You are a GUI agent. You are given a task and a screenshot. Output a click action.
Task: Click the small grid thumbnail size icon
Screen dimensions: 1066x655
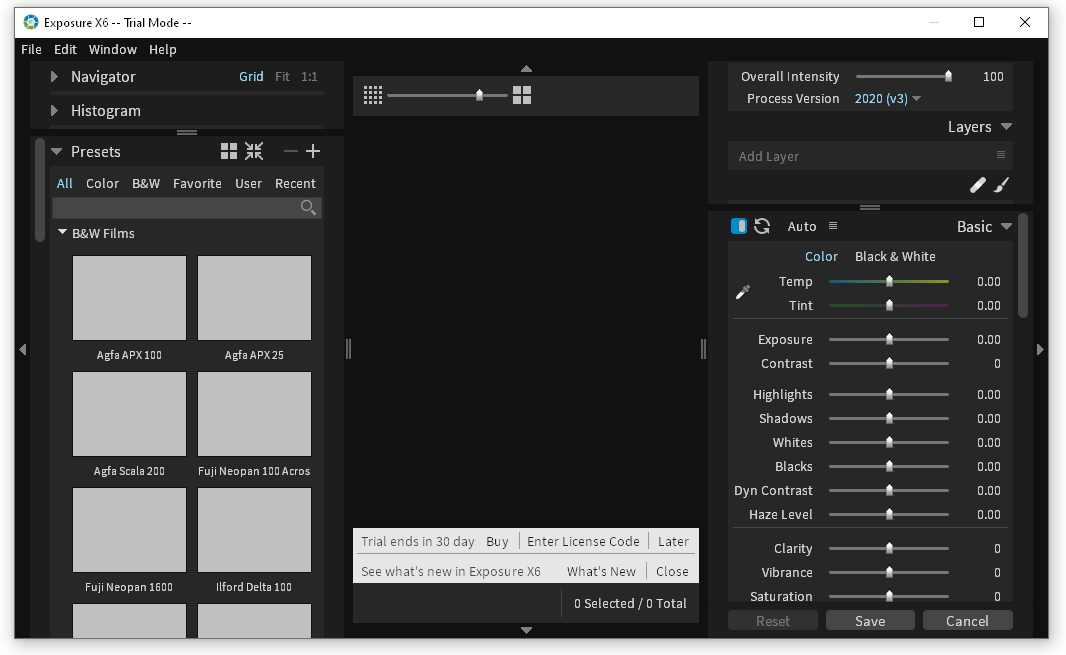tap(373, 95)
